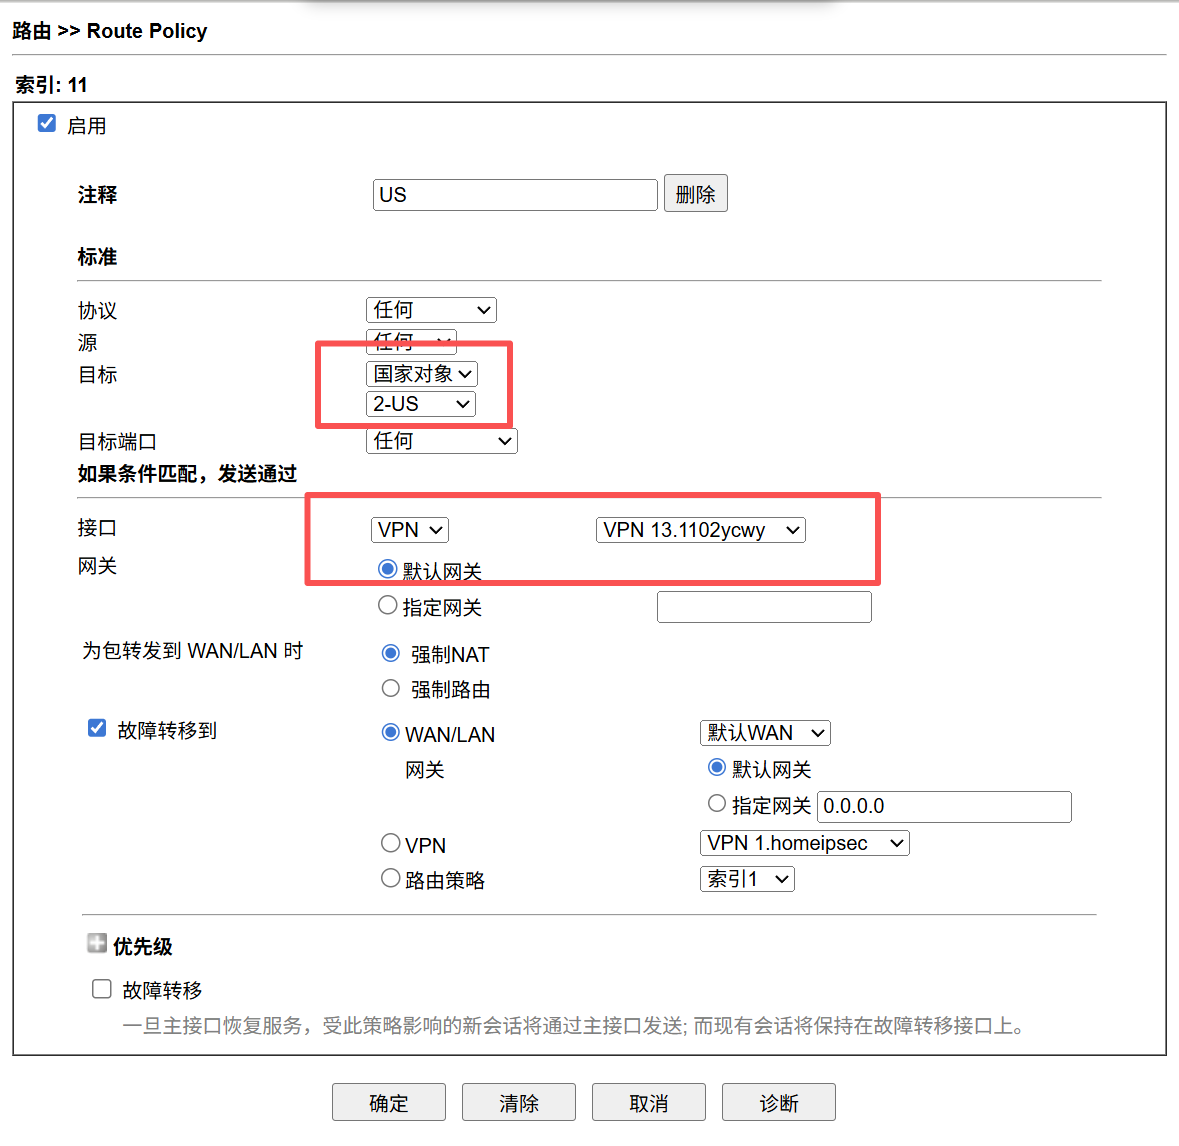Select the failover VPN radio button
Viewport: 1179px width, 1146px height.
tap(390, 843)
